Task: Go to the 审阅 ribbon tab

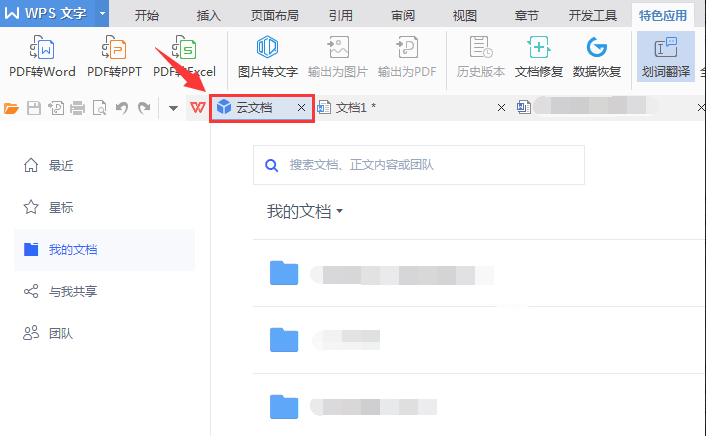Action: [403, 15]
